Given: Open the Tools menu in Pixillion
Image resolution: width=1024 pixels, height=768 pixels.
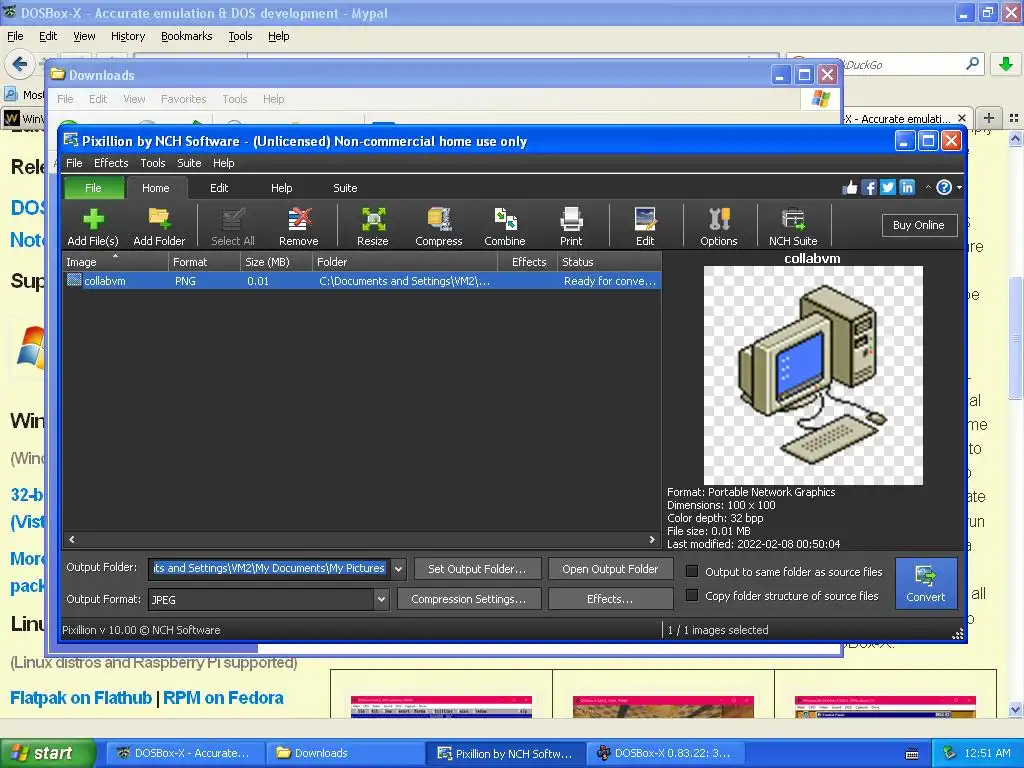Looking at the screenshot, I should pos(153,163).
